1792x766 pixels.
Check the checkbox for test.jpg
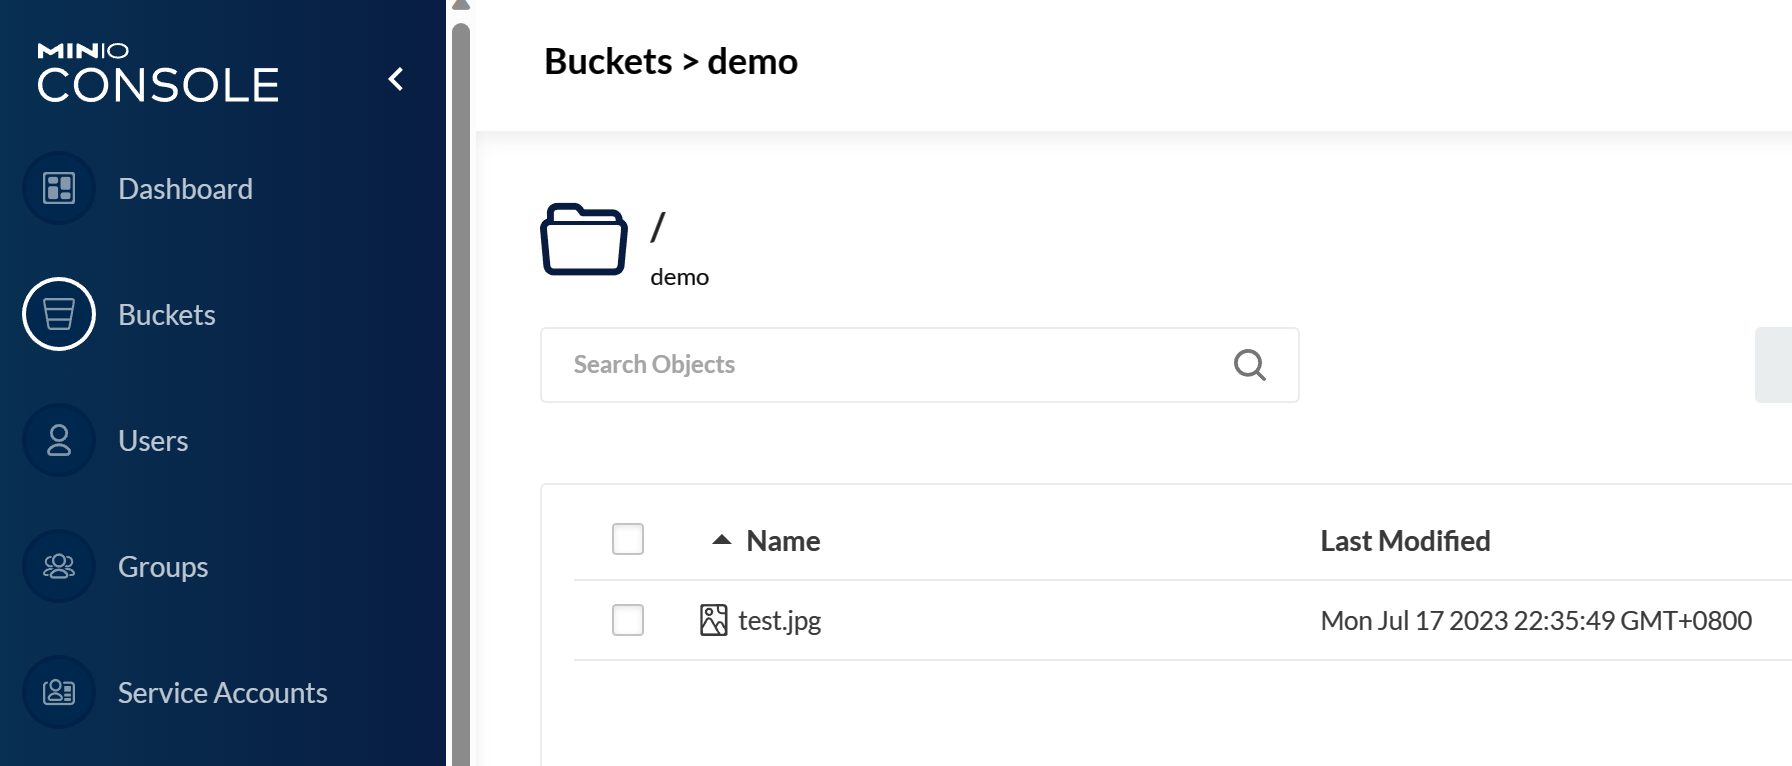click(x=628, y=620)
